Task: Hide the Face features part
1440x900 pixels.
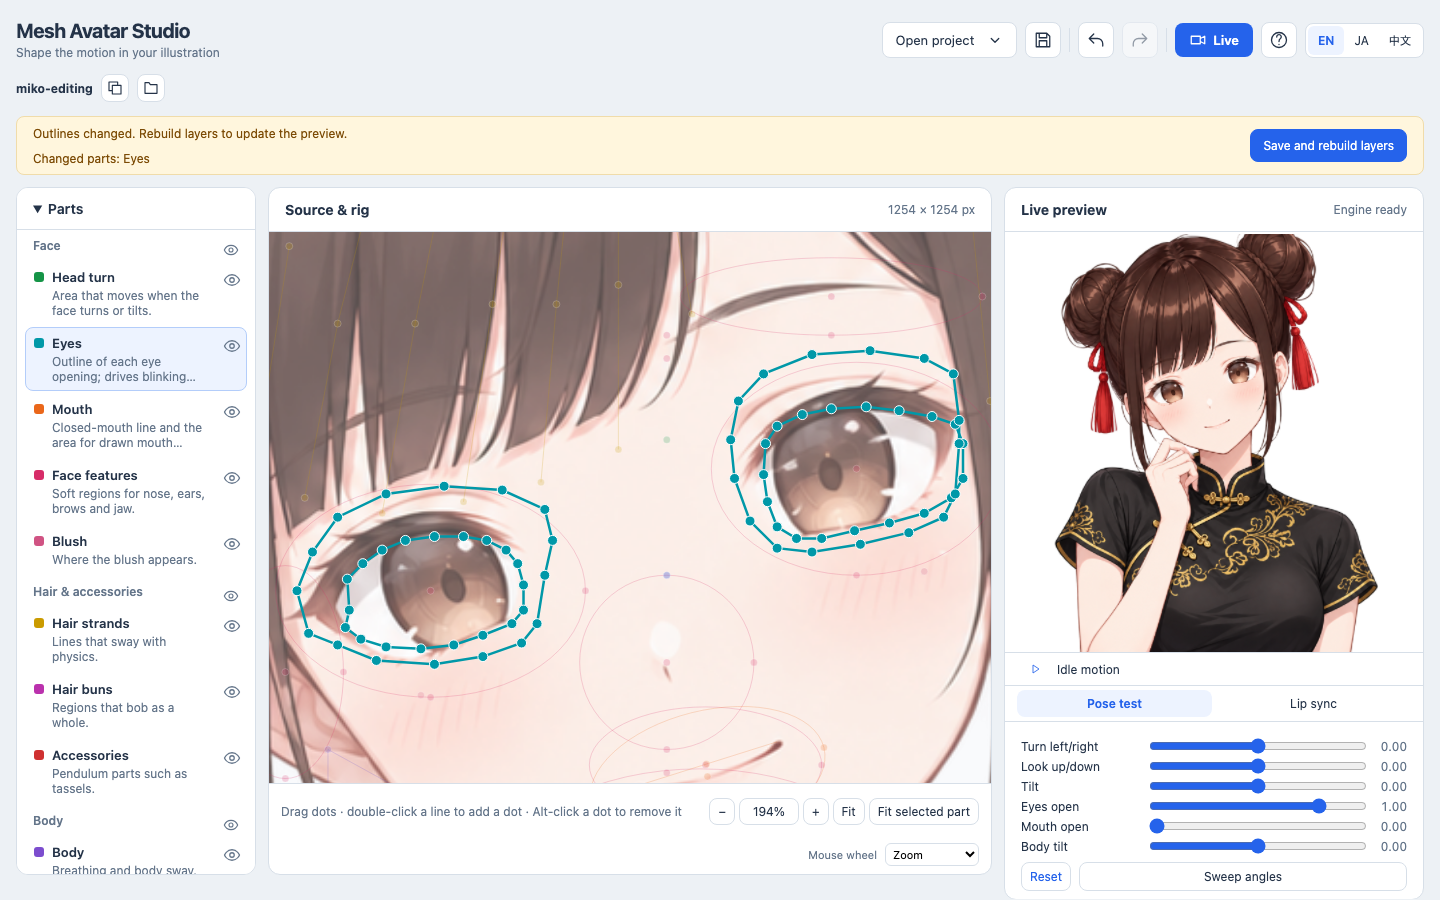Action: click(x=232, y=478)
